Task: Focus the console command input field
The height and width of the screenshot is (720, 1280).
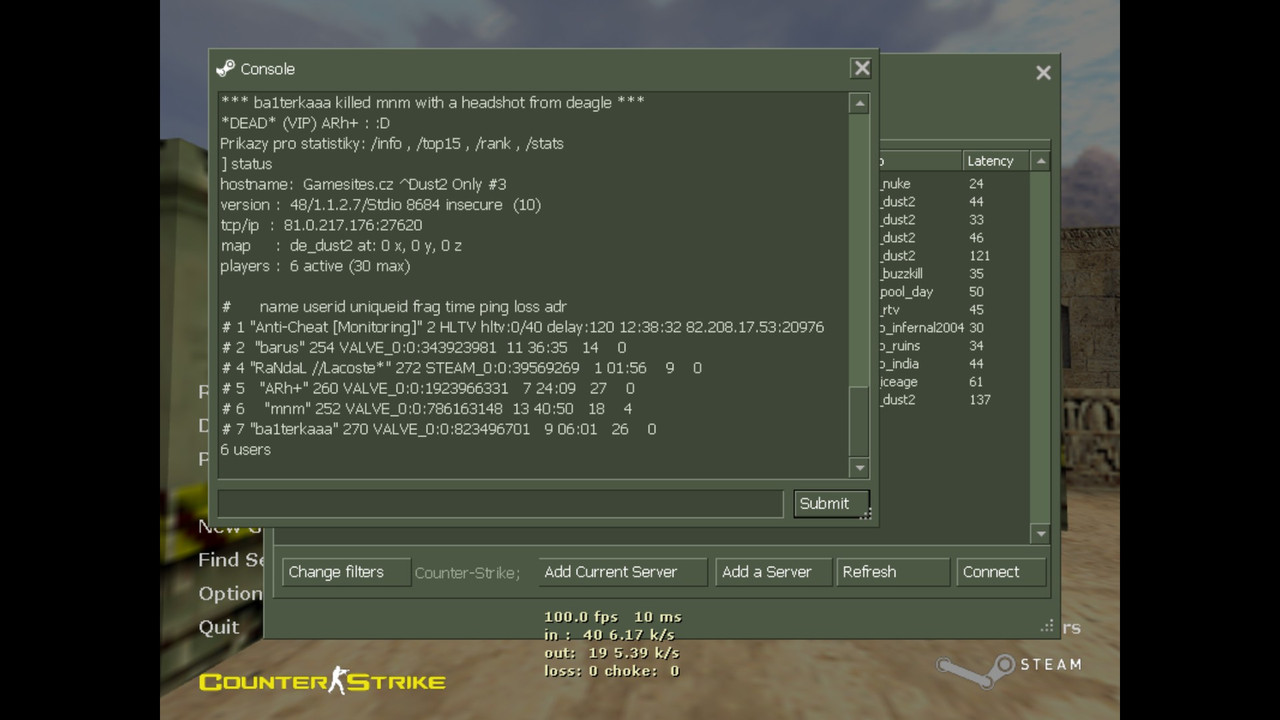Action: pos(500,503)
